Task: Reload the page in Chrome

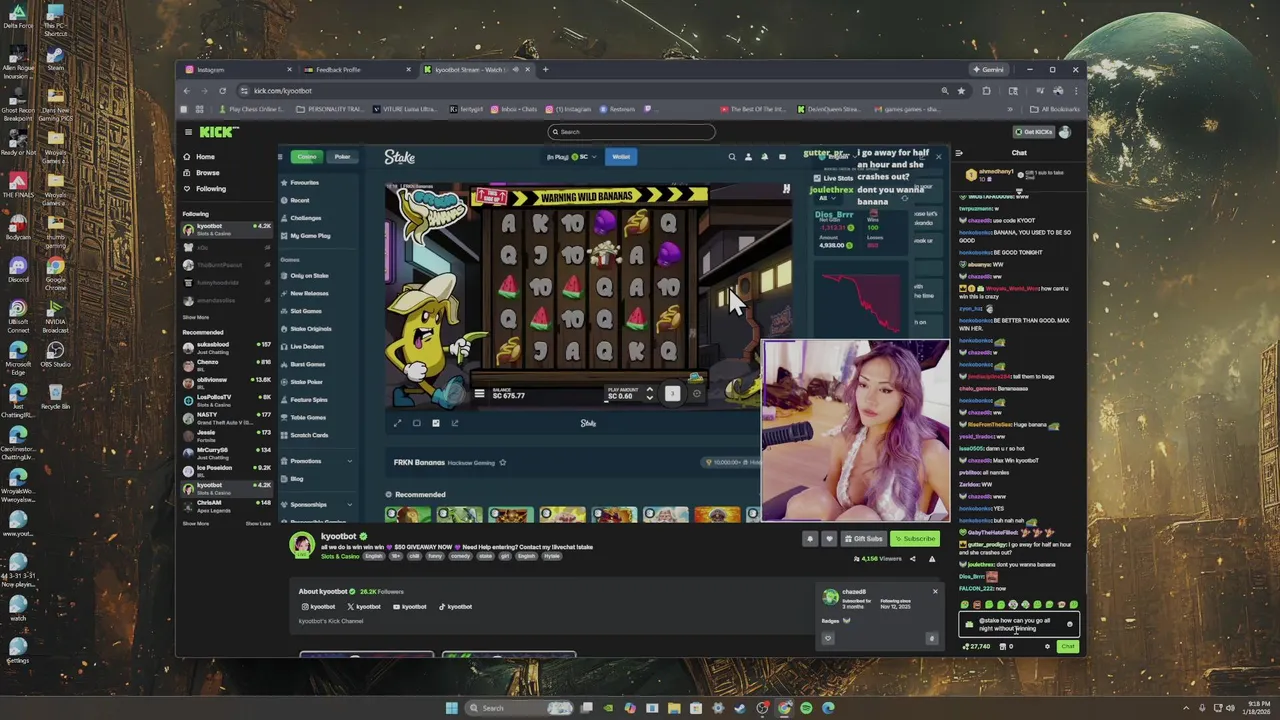Action: coord(223,91)
